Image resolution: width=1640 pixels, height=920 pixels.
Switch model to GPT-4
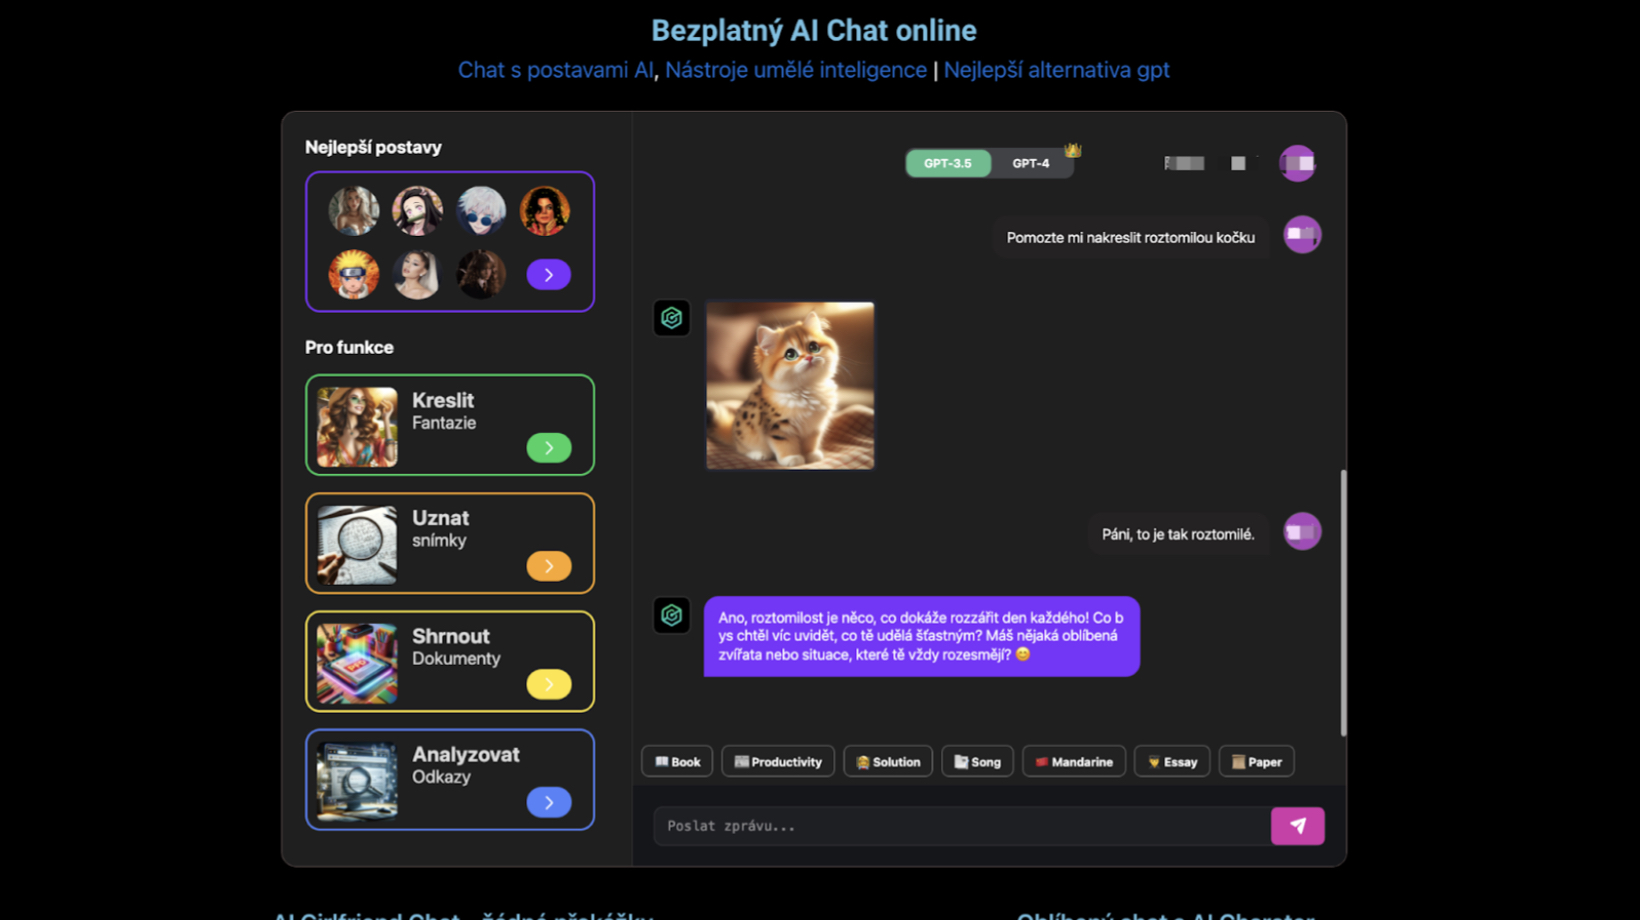[x=1031, y=163]
